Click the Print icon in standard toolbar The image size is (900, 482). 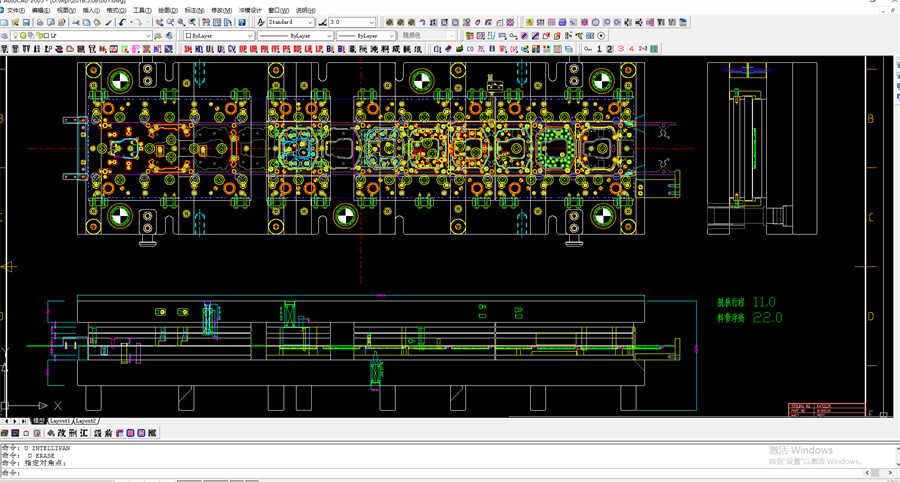click(x=38, y=22)
